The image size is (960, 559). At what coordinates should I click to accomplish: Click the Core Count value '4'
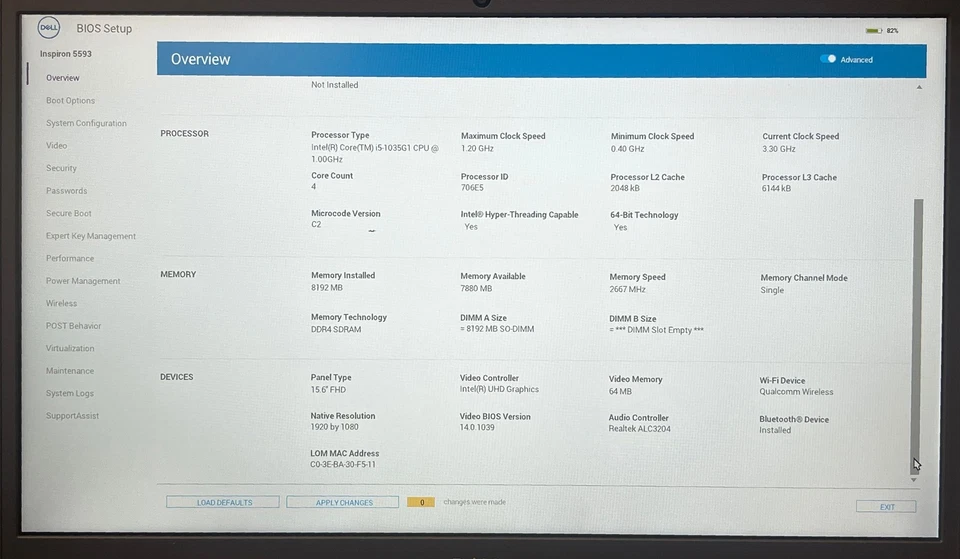[x=313, y=187]
